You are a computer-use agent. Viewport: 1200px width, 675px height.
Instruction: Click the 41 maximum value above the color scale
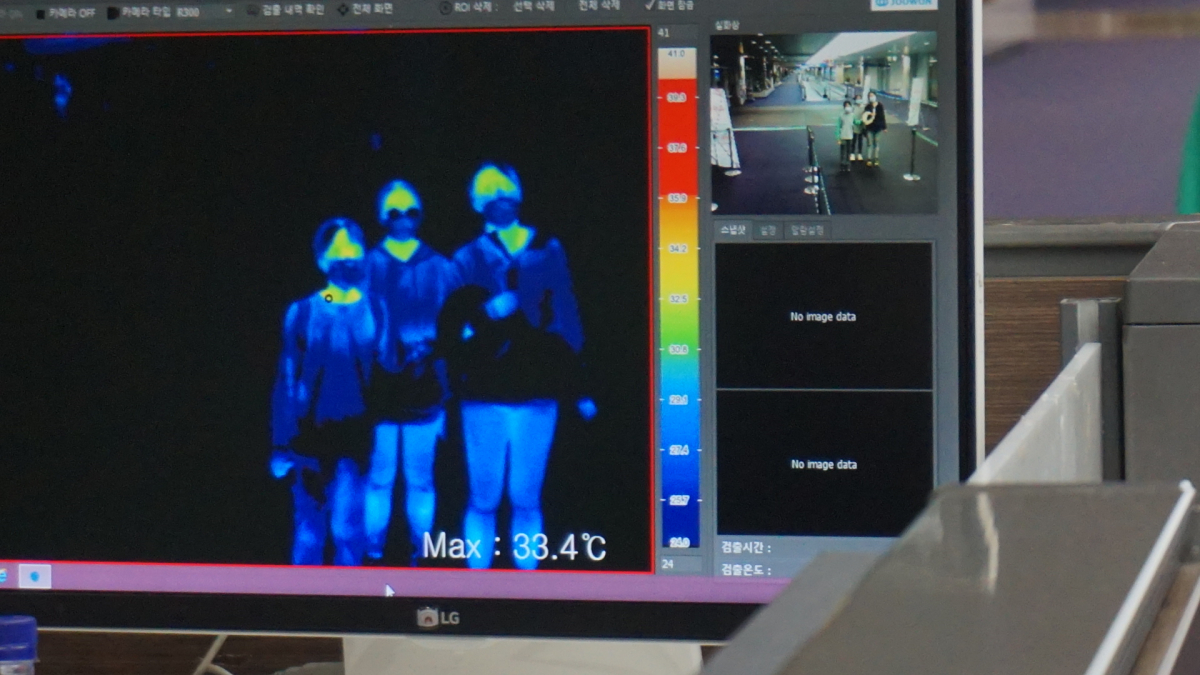click(x=664, y=33)
